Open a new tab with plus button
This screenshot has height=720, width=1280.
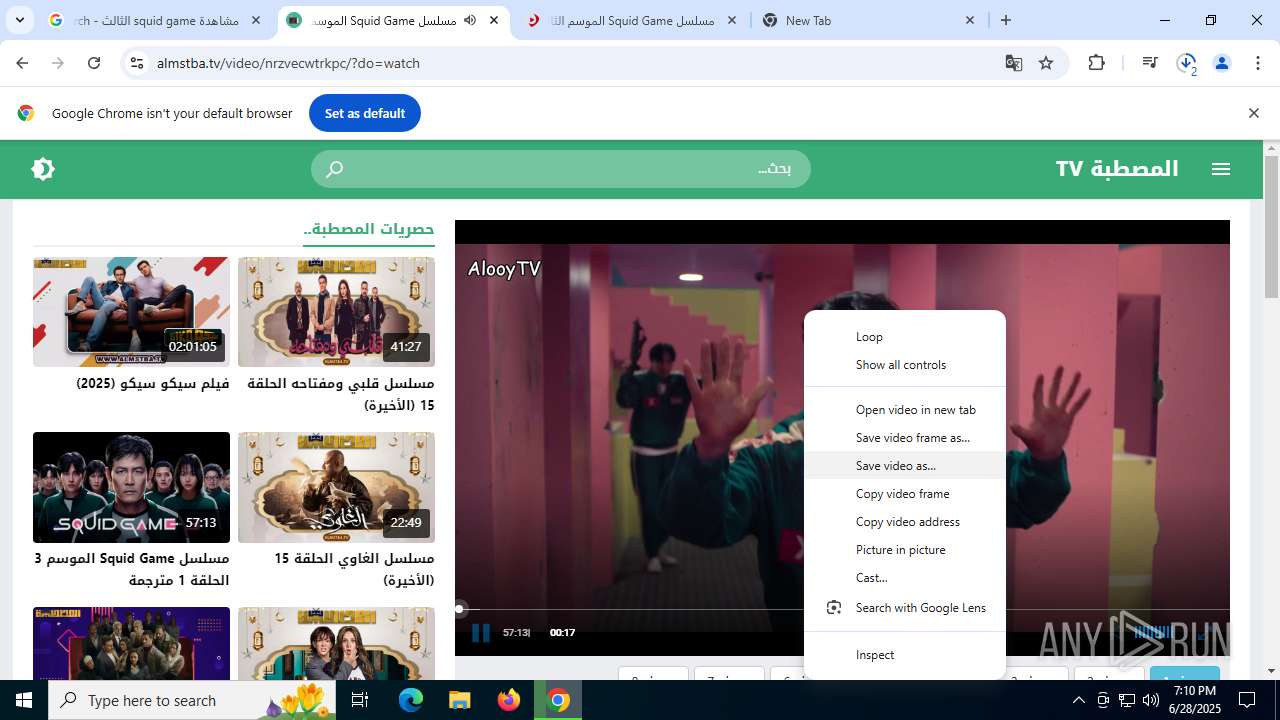pos(1006,20)
